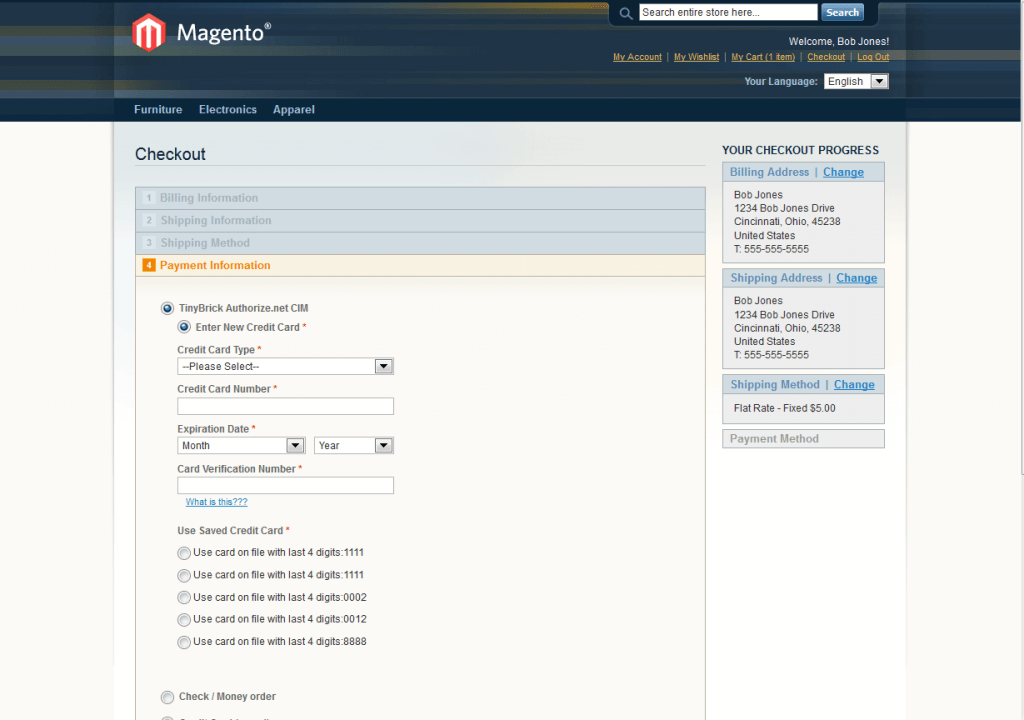The image size is (1024, 720).
Task: Open the Your Language dropdown
Action: pyautogui.click(x=856, y=82)
